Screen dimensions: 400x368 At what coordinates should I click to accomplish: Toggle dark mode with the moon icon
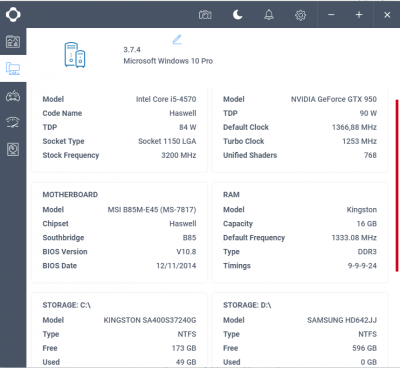coord(237,15)
